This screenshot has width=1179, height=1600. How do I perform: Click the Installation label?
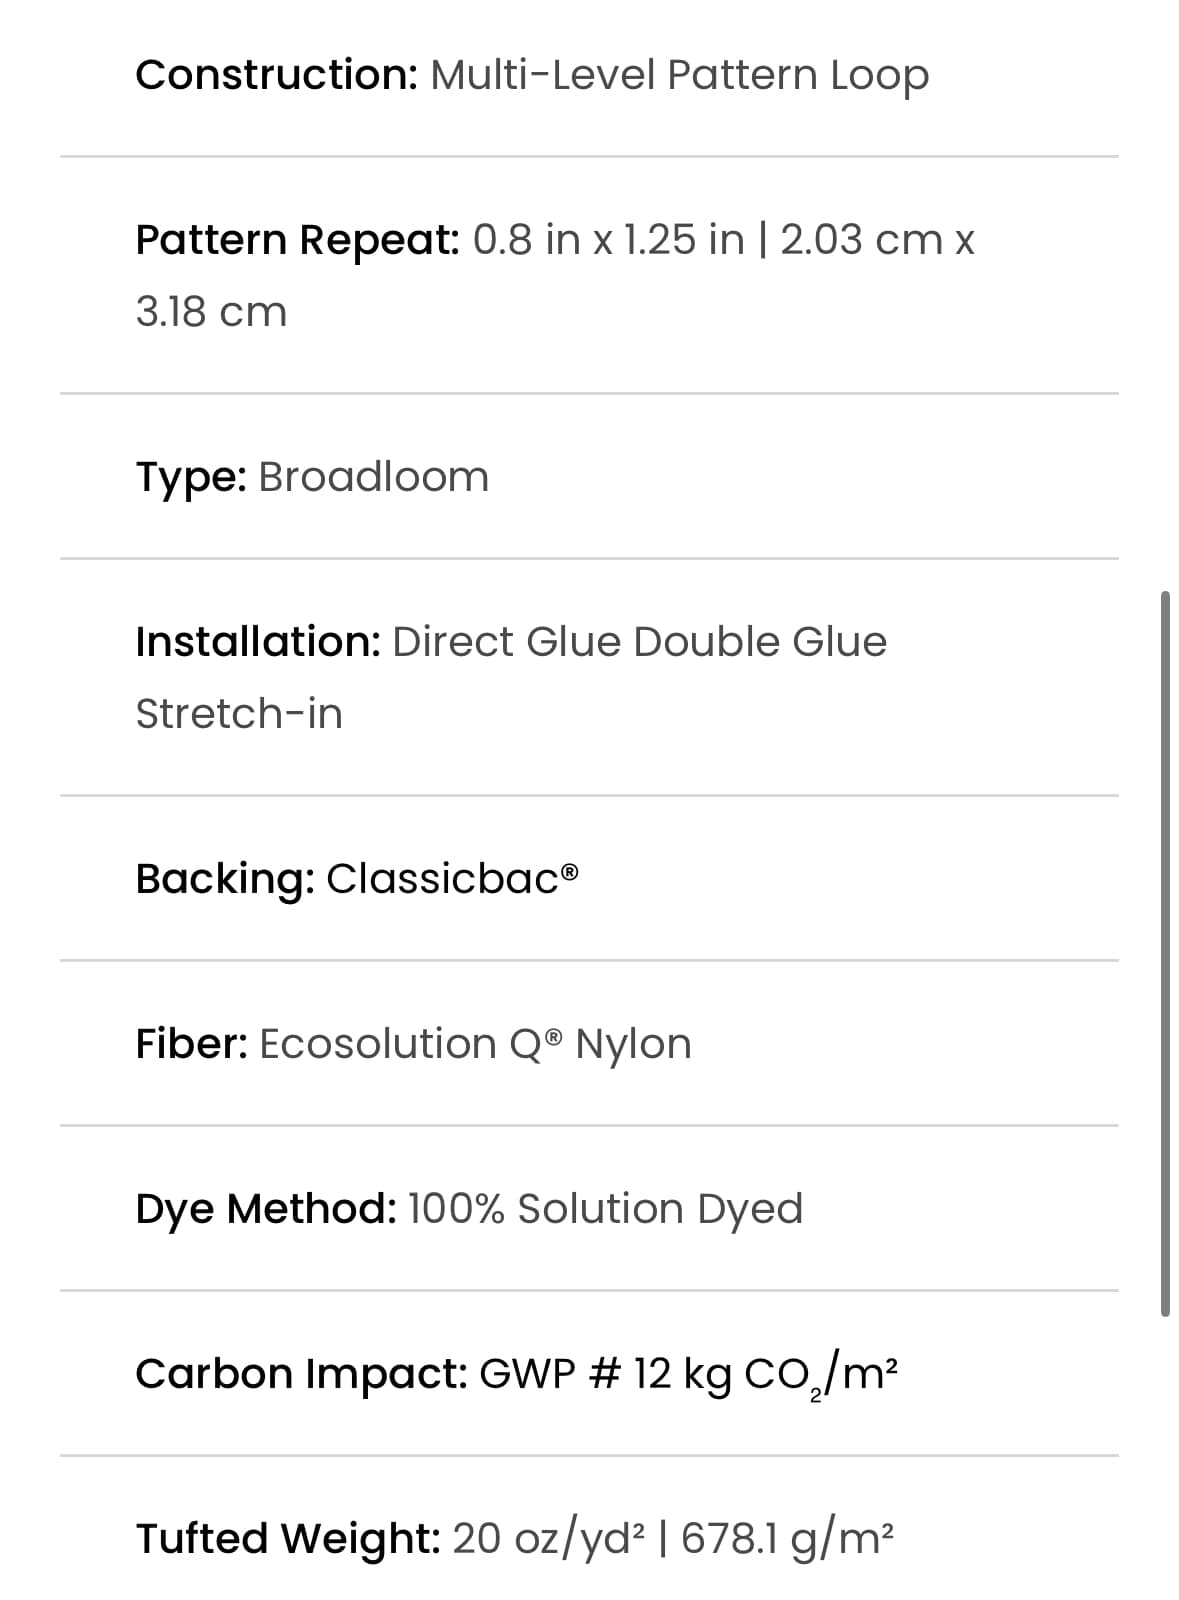click(x=258, y=642)
